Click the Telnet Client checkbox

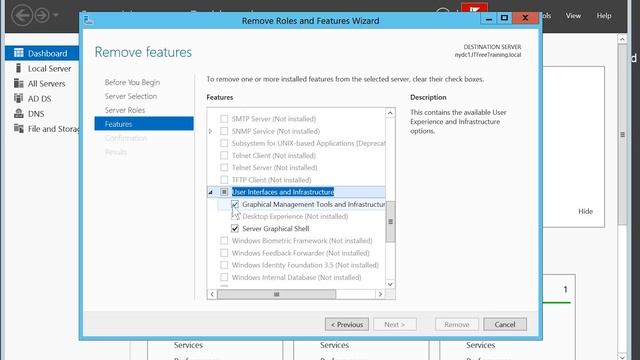tap(224, 156)
